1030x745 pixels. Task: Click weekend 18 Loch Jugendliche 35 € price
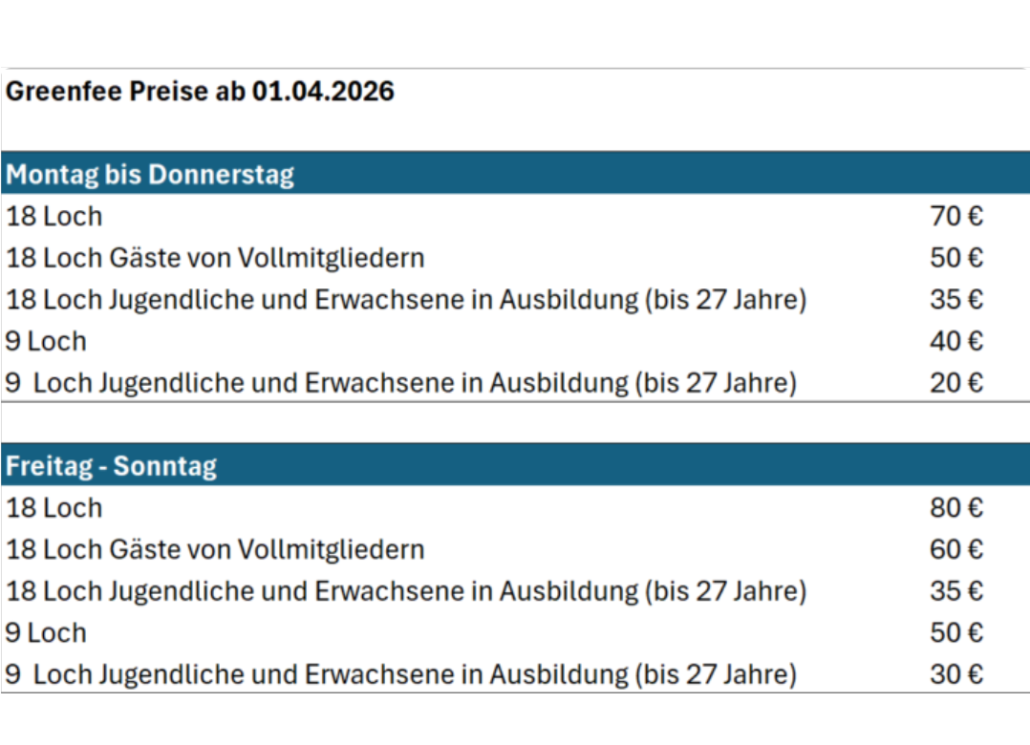click(956, 591)
